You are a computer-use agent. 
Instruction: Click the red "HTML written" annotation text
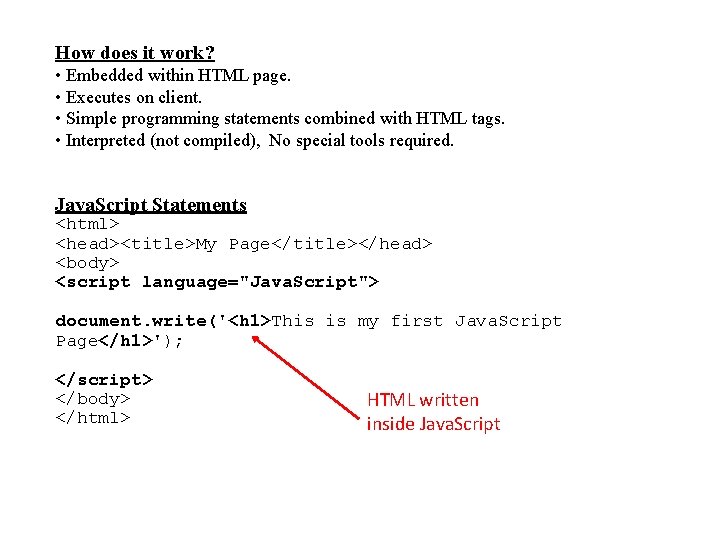click(x=423, y=400)
